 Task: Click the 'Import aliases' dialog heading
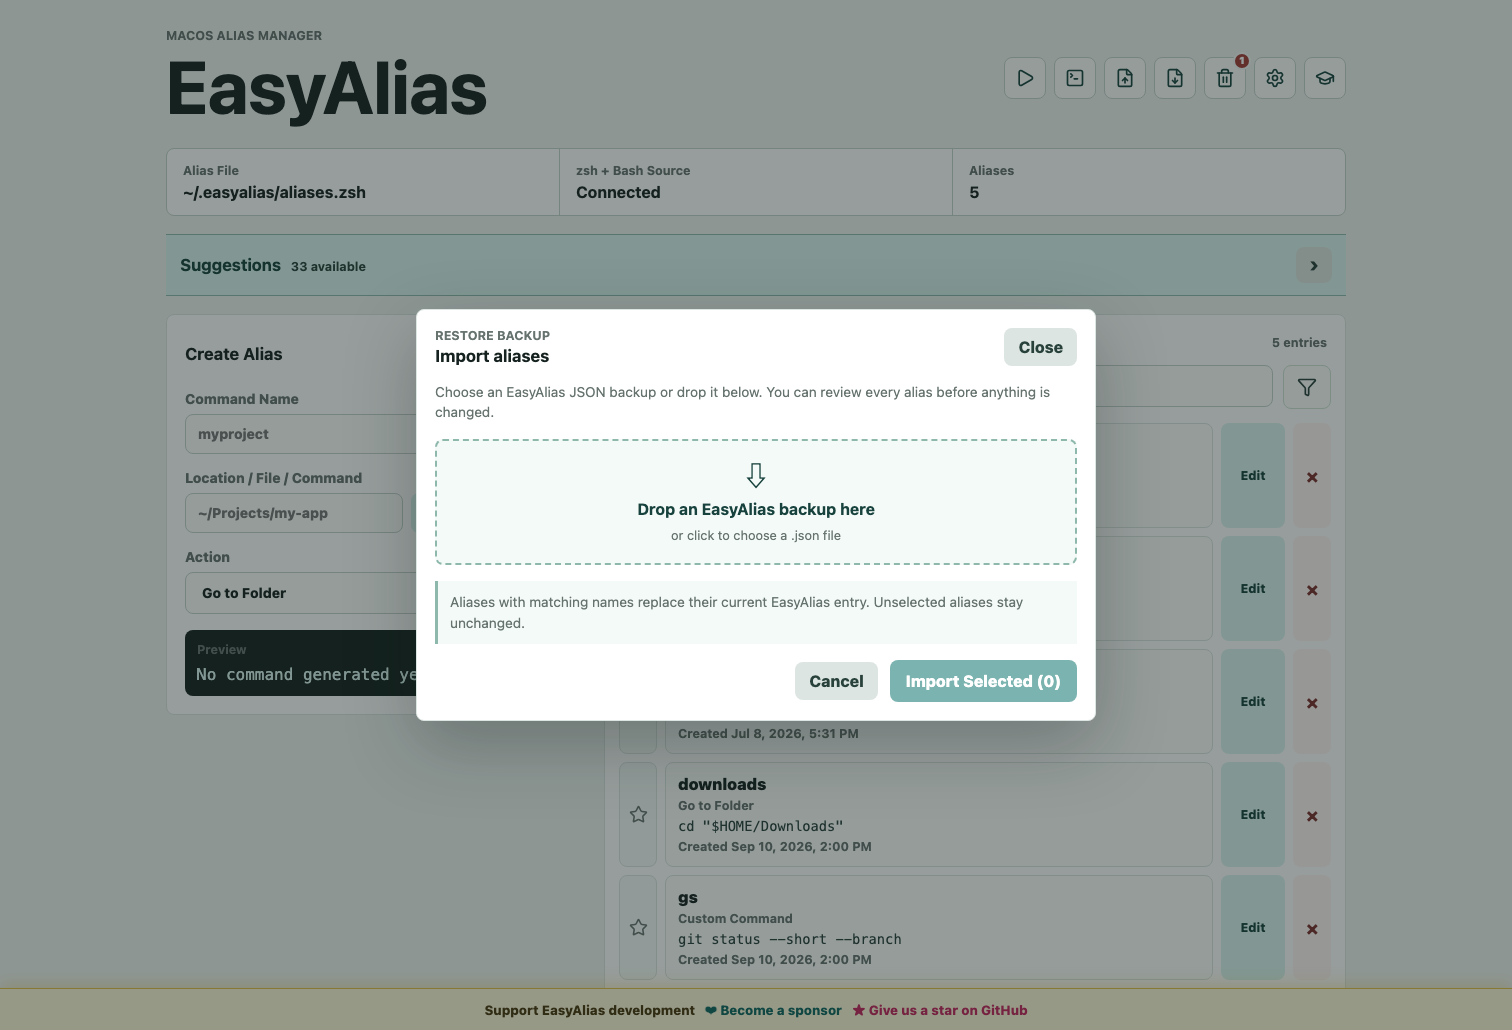coord(492,356)
